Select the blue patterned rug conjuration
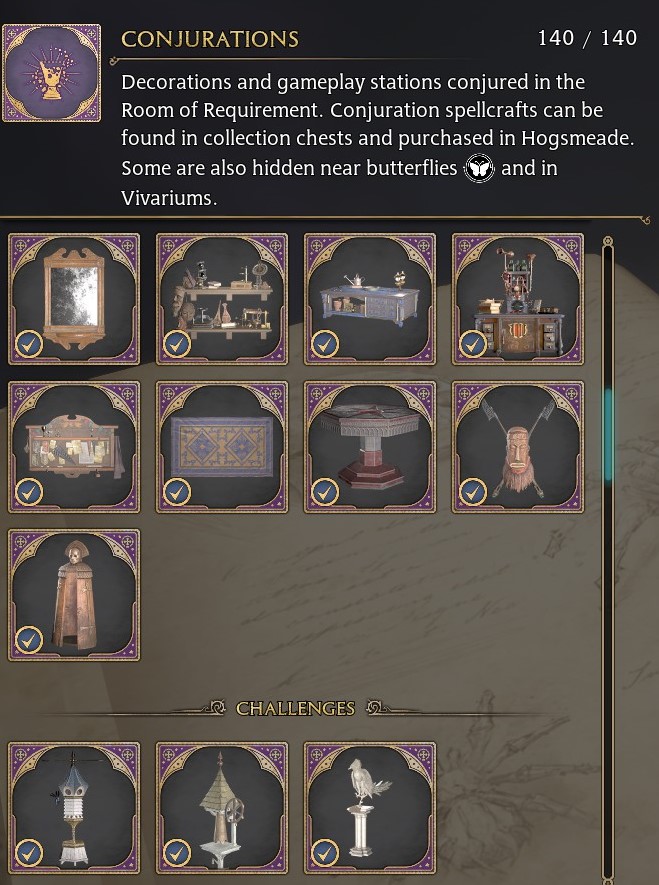Viewport: 659px width, 885px height. coord(222,447)
